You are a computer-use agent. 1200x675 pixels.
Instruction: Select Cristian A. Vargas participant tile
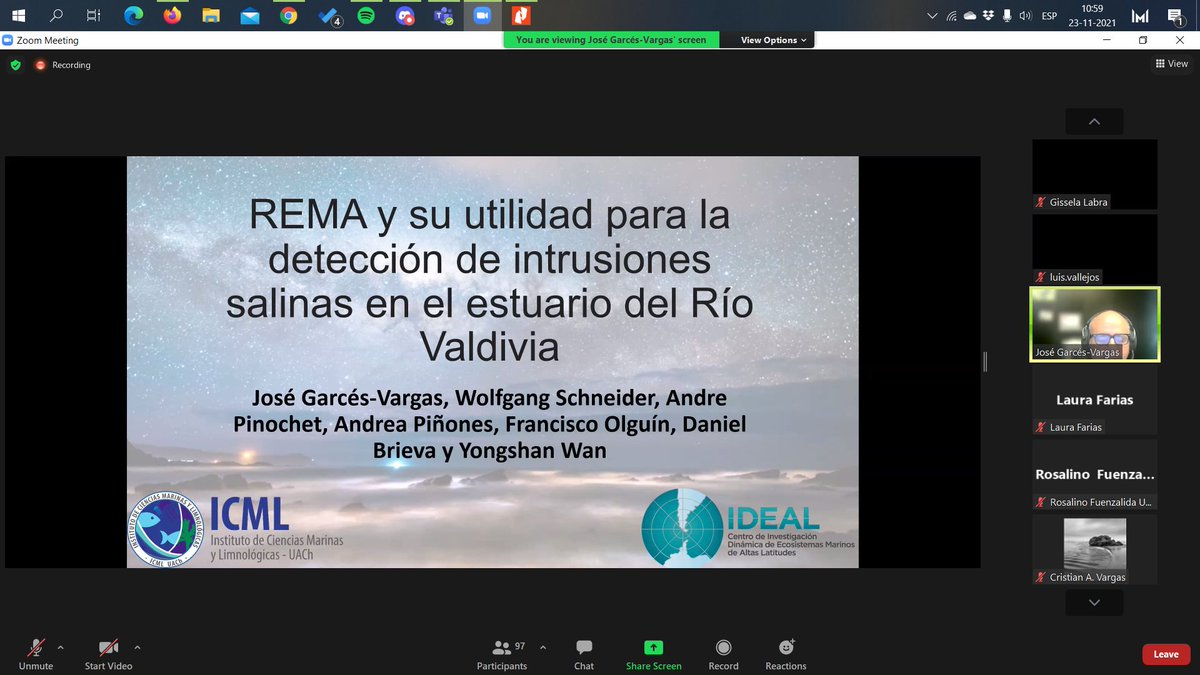(1094, 549)
